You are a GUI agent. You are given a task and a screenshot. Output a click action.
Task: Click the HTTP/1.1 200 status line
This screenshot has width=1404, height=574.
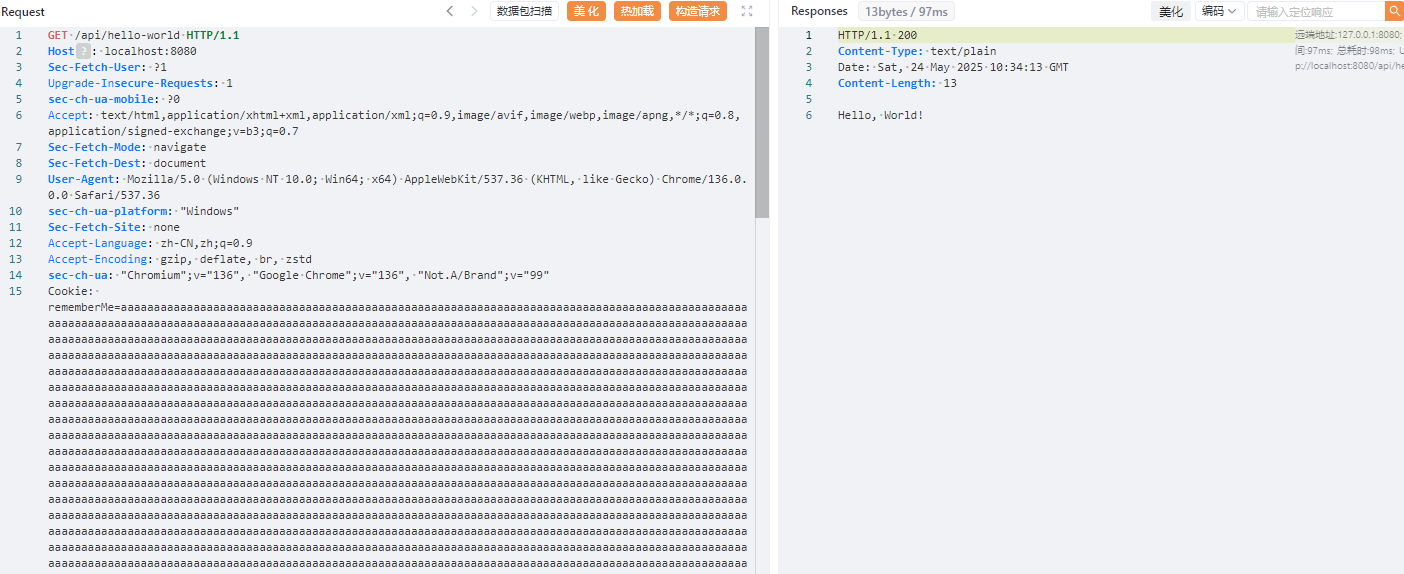point(877,35)
